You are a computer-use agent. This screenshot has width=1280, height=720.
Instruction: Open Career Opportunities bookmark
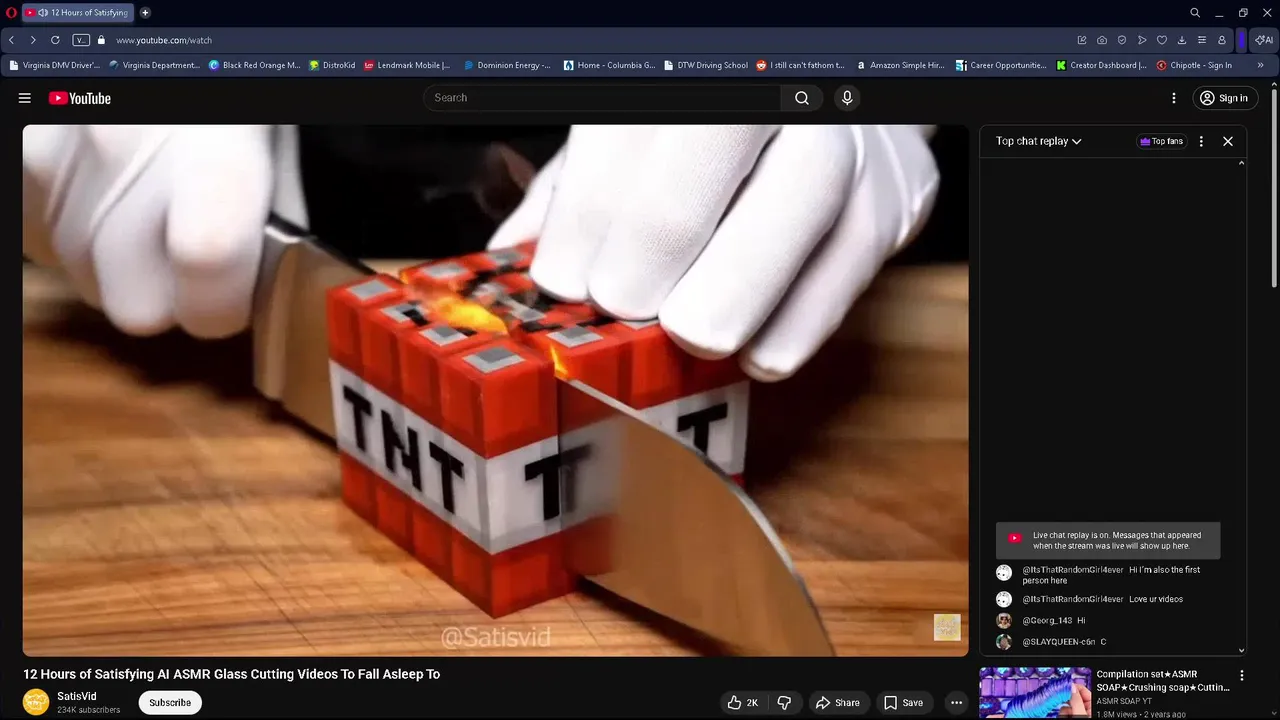(x=1001, y=65)
